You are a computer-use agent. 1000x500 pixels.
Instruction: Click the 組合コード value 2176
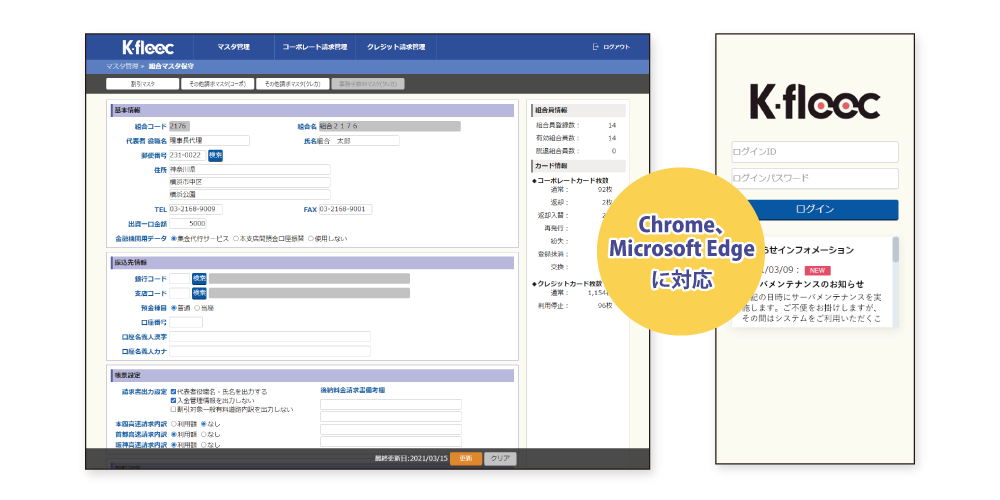coord(179,126)
